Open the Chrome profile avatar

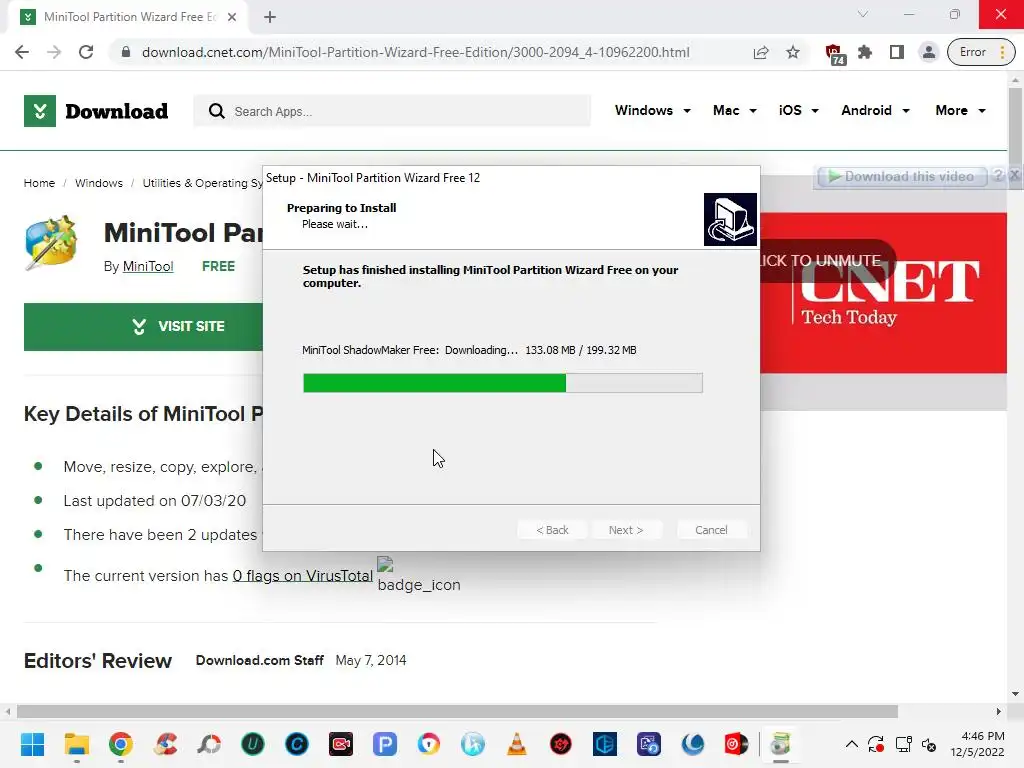(x=929, y=52)
